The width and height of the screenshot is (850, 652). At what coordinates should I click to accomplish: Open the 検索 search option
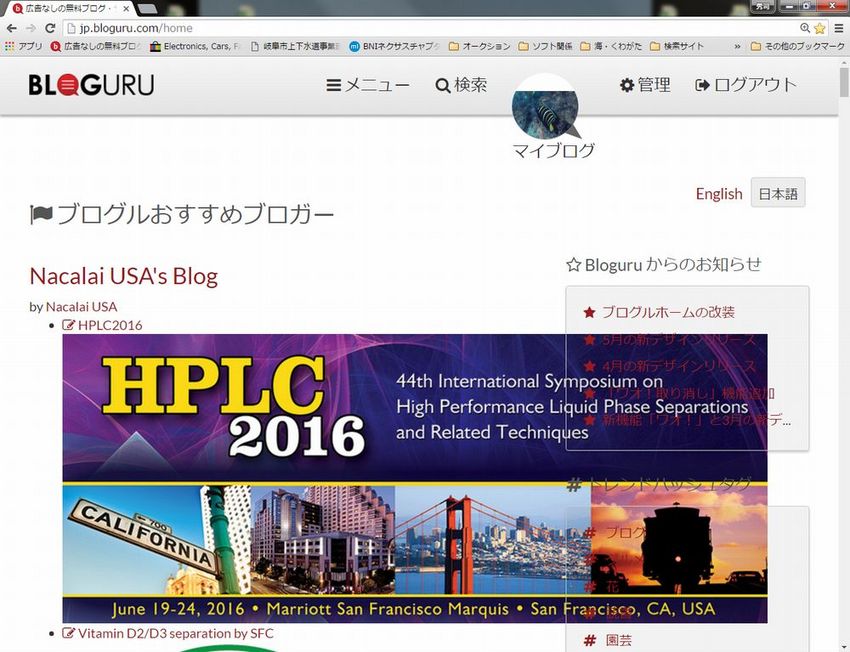[461, 85]
